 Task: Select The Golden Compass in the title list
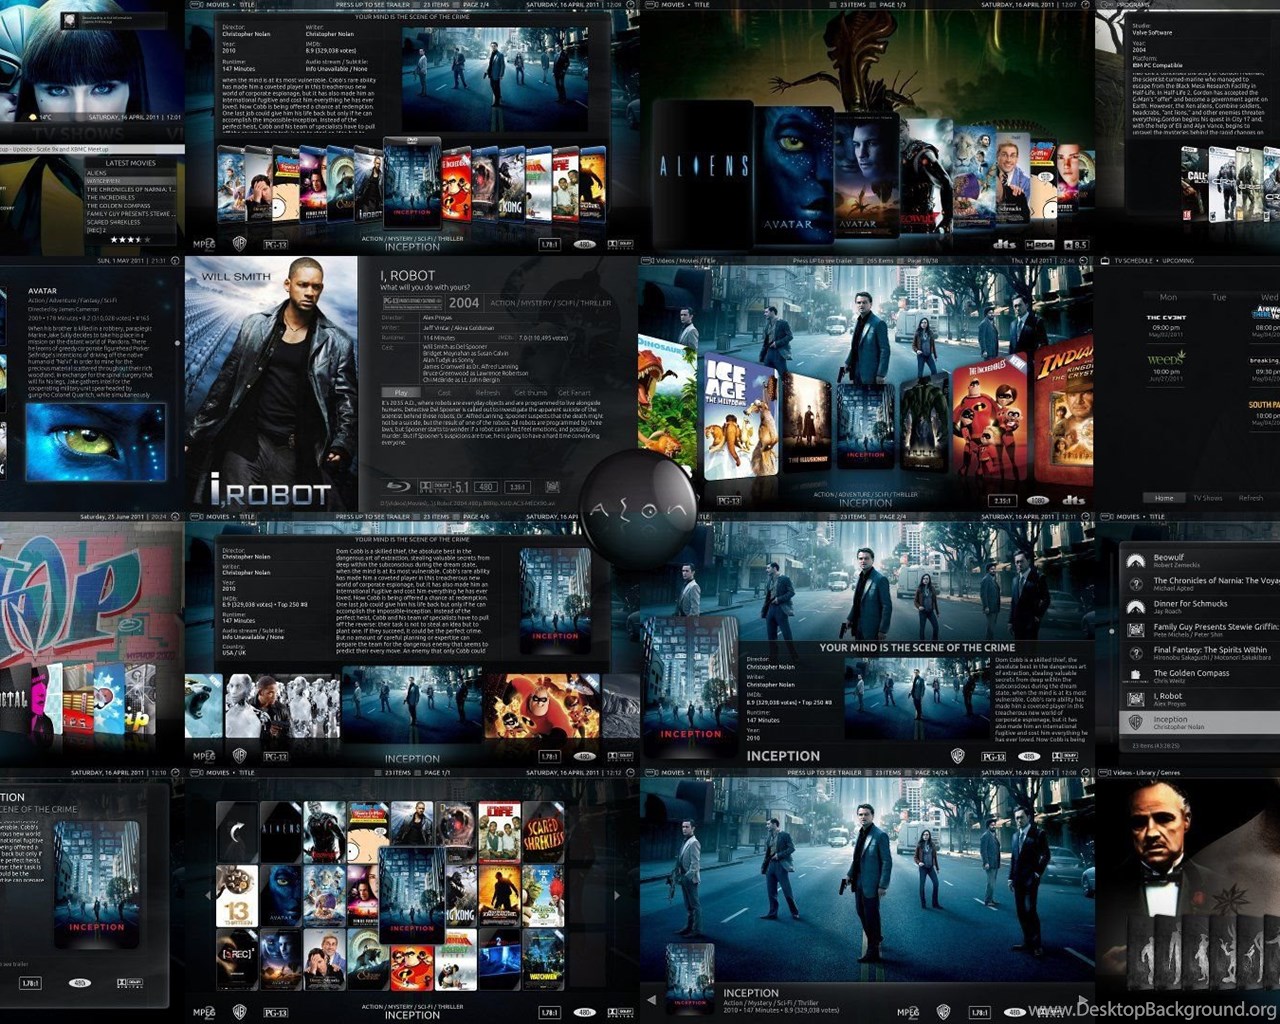1200,675
